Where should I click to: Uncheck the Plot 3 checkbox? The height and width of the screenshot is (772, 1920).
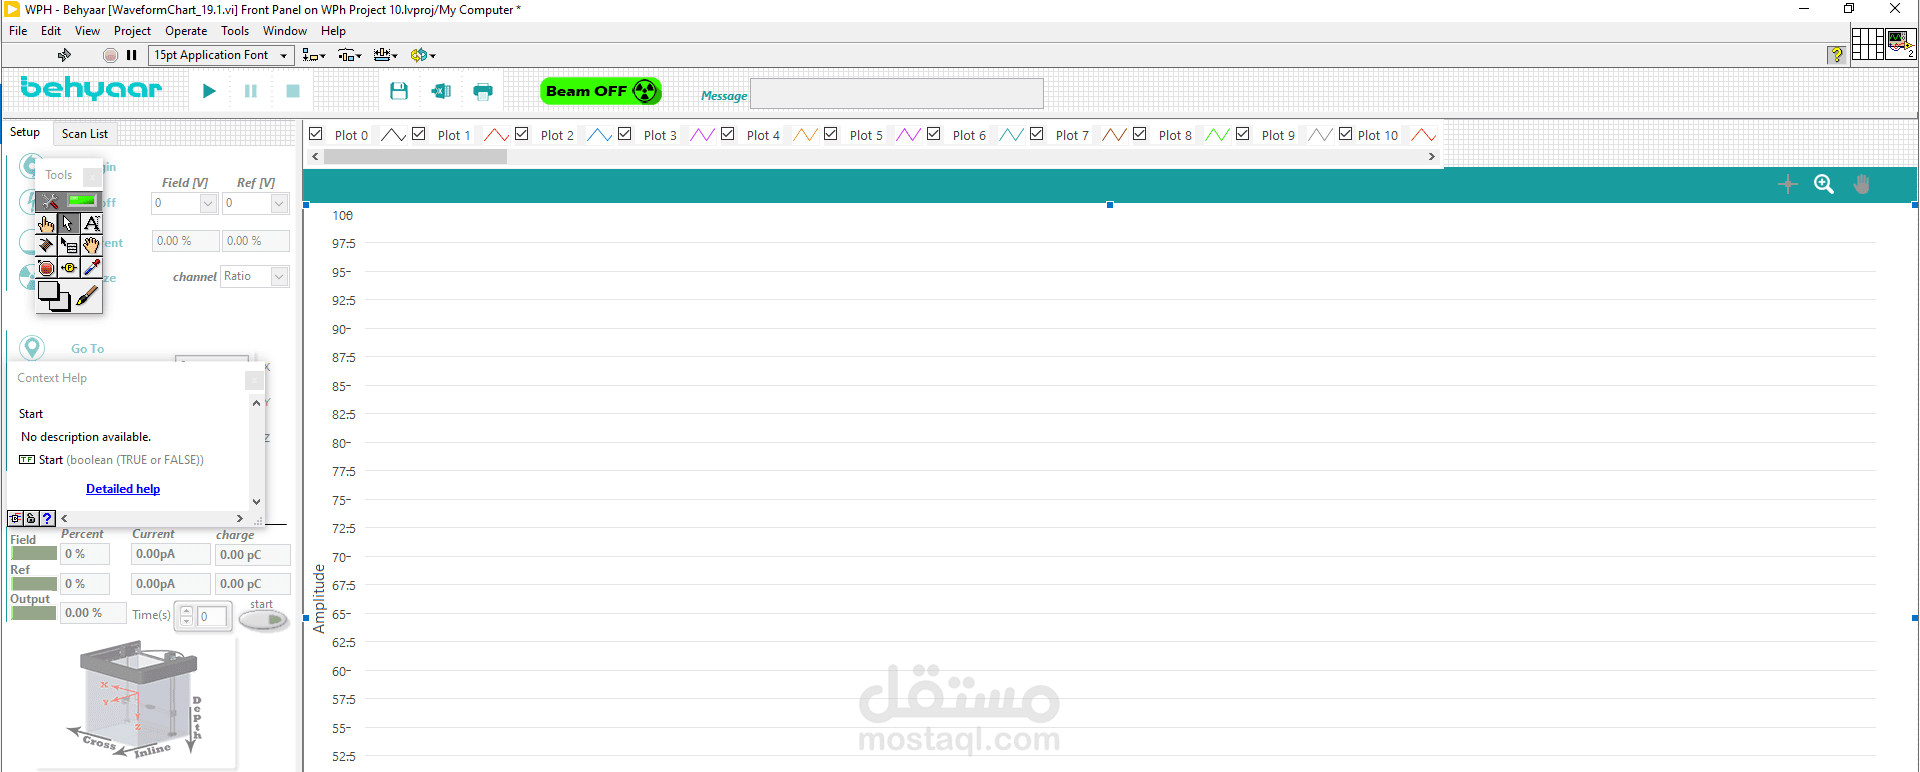pyautogui.click(x=625, y=134)
